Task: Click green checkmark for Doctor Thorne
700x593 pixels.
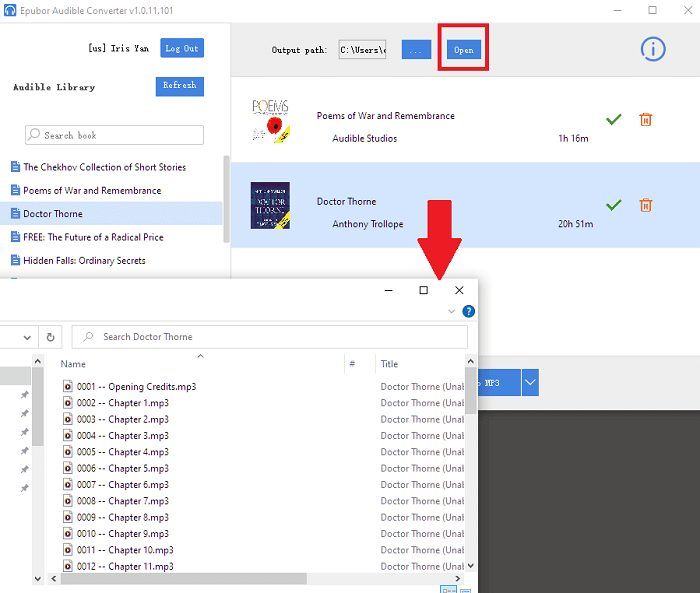Action: [614, 205]
